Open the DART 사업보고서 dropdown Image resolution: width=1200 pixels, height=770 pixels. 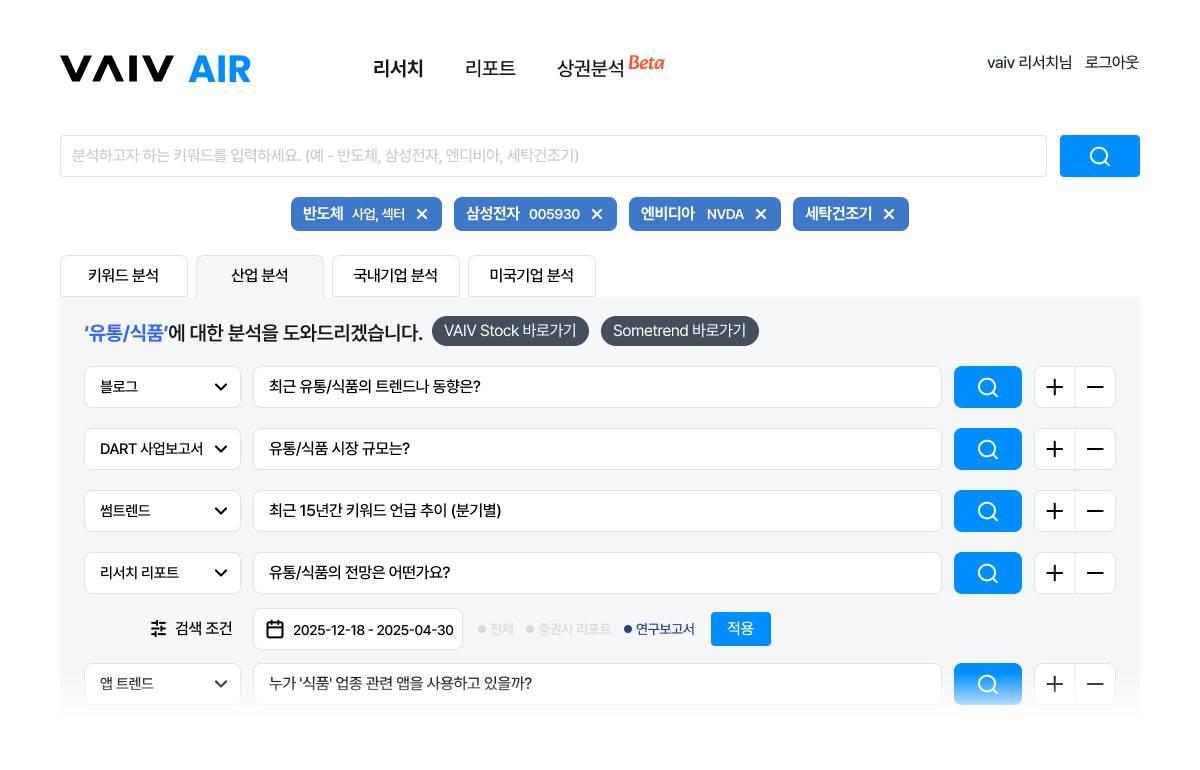click(x=162, y=449)
